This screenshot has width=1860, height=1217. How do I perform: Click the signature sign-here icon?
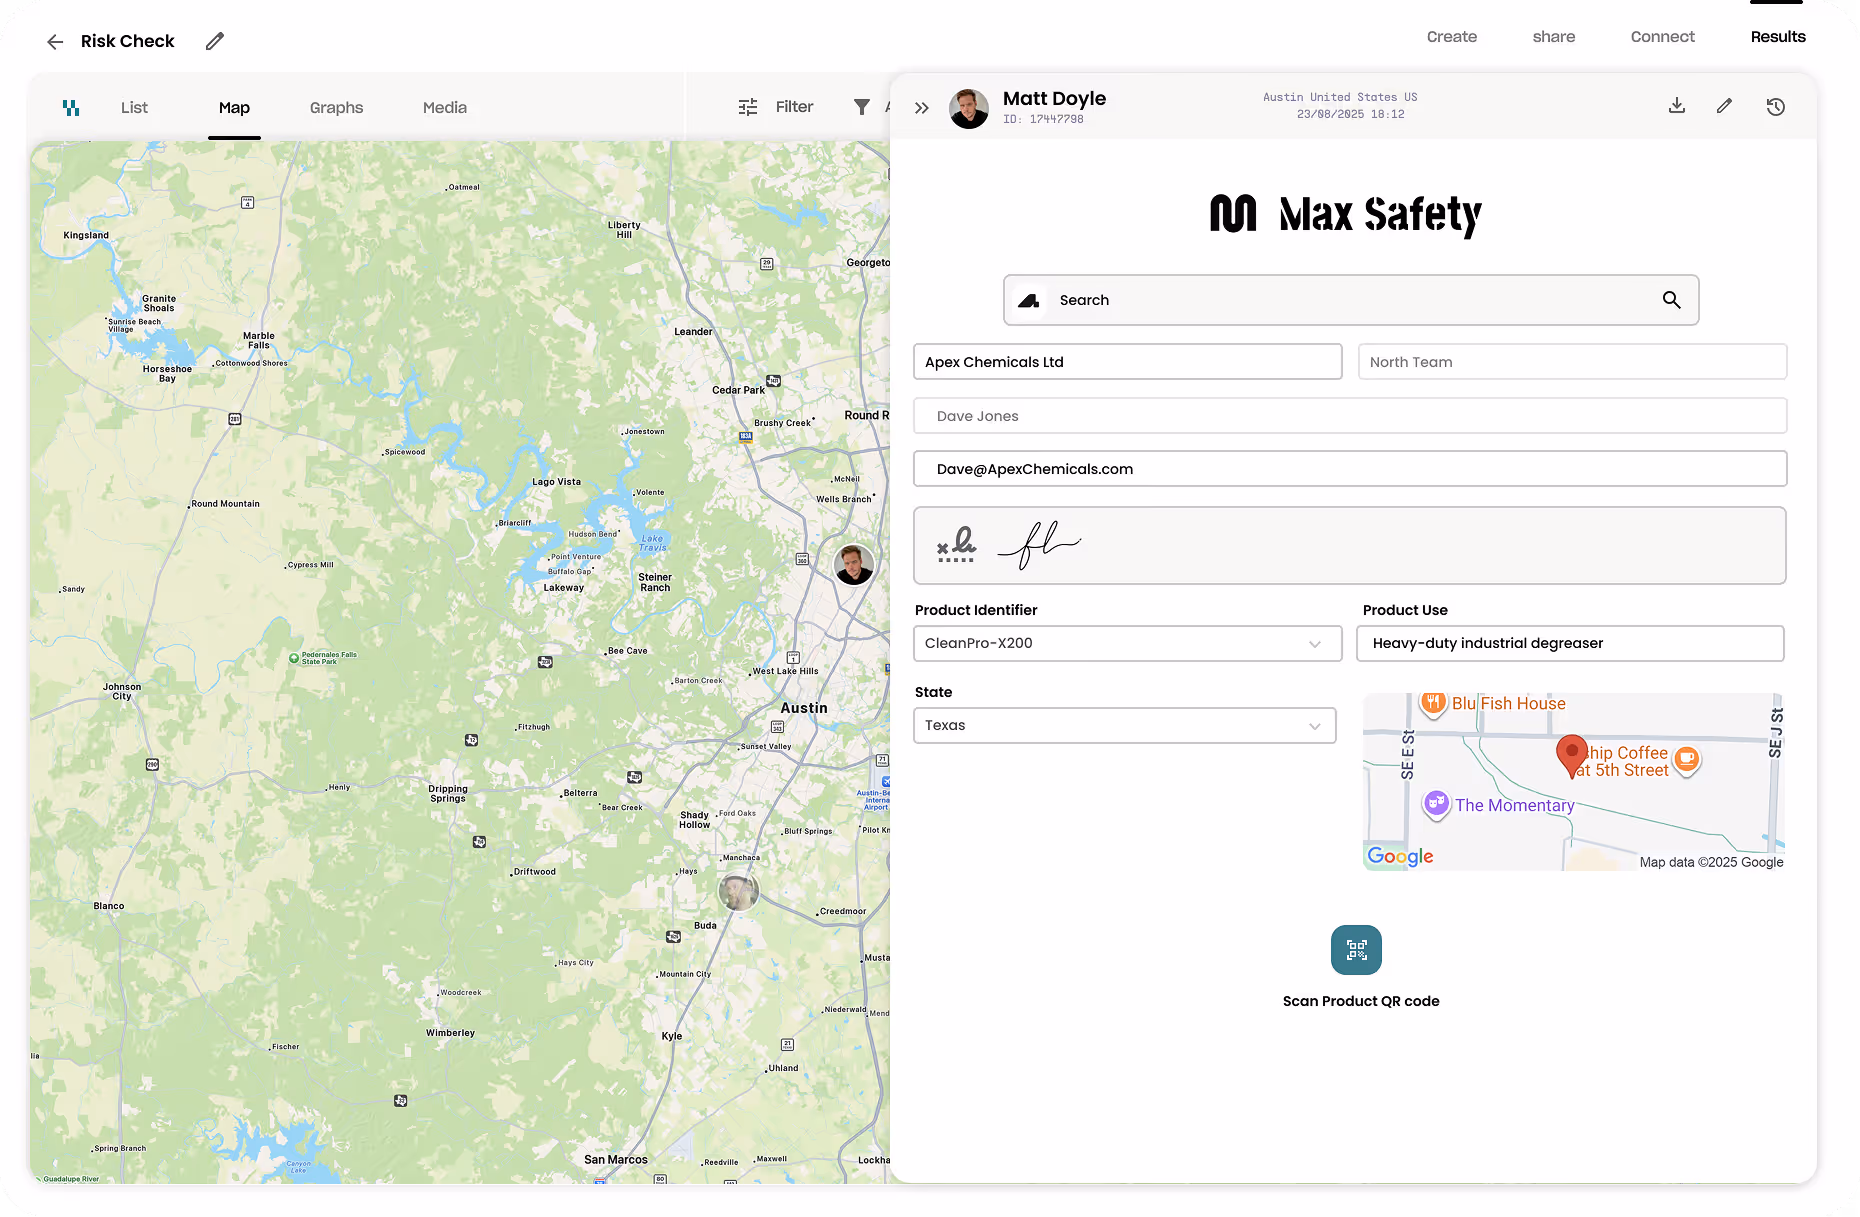[x=956, y=545]
